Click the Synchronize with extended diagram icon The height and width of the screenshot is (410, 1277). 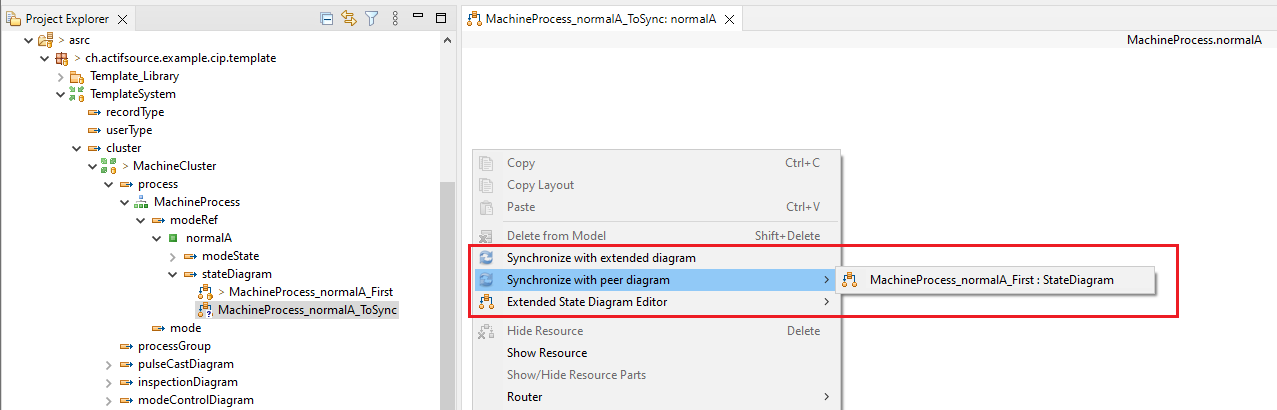pos(487,258)
